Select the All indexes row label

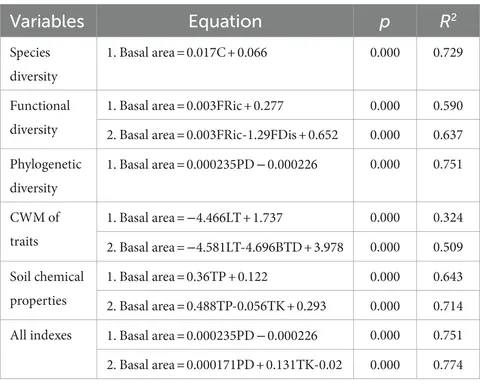point(41,335)
